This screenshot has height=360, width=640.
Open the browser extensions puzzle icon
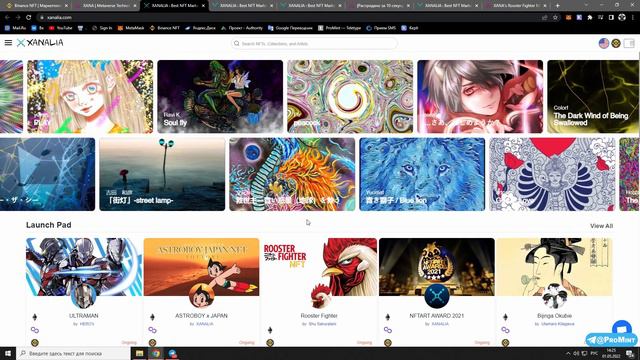pyautogui.click(x=590, y=18)
